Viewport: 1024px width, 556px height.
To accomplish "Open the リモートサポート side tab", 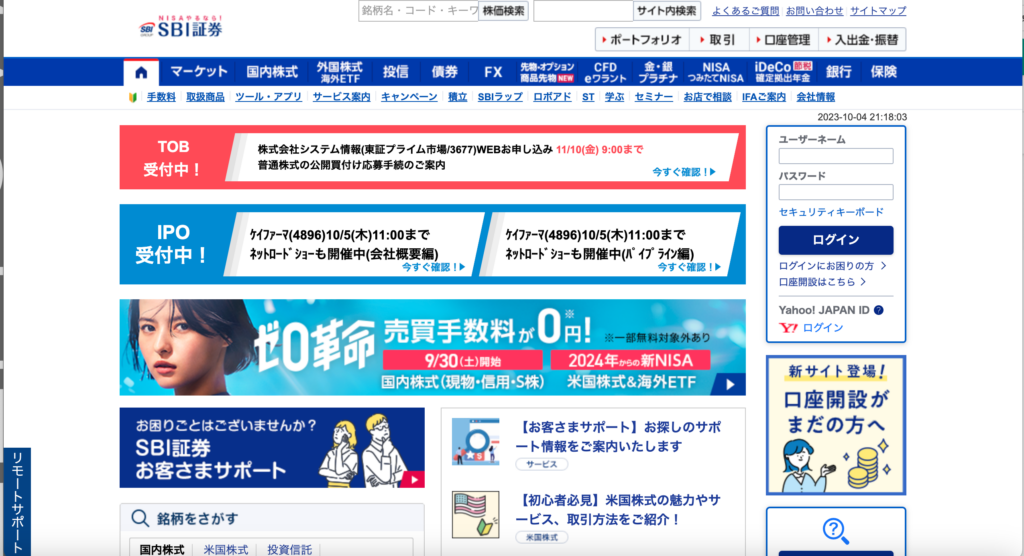I will [x=17, y=502].
